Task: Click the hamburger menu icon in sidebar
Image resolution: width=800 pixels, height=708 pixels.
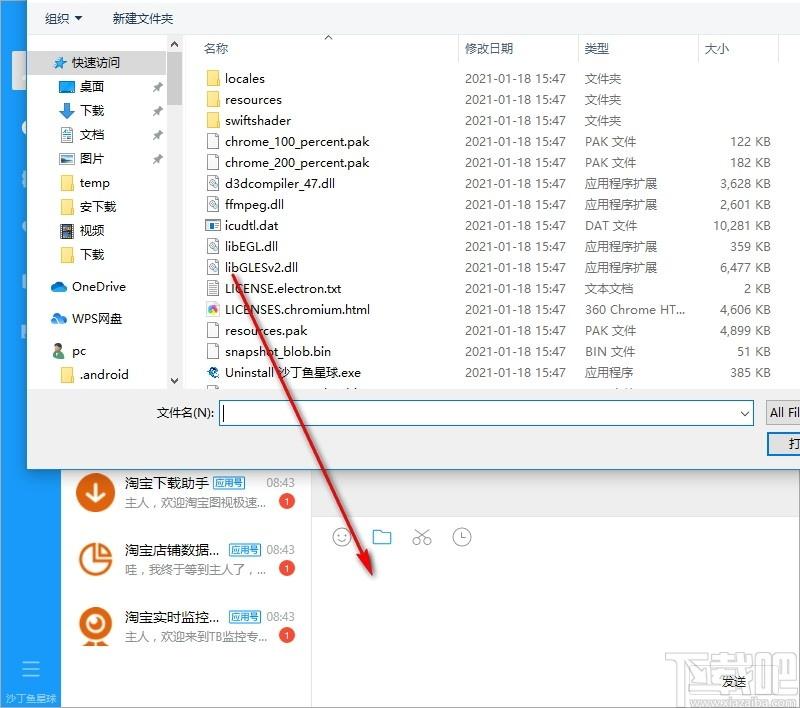Action: click(x=31, y=668)
